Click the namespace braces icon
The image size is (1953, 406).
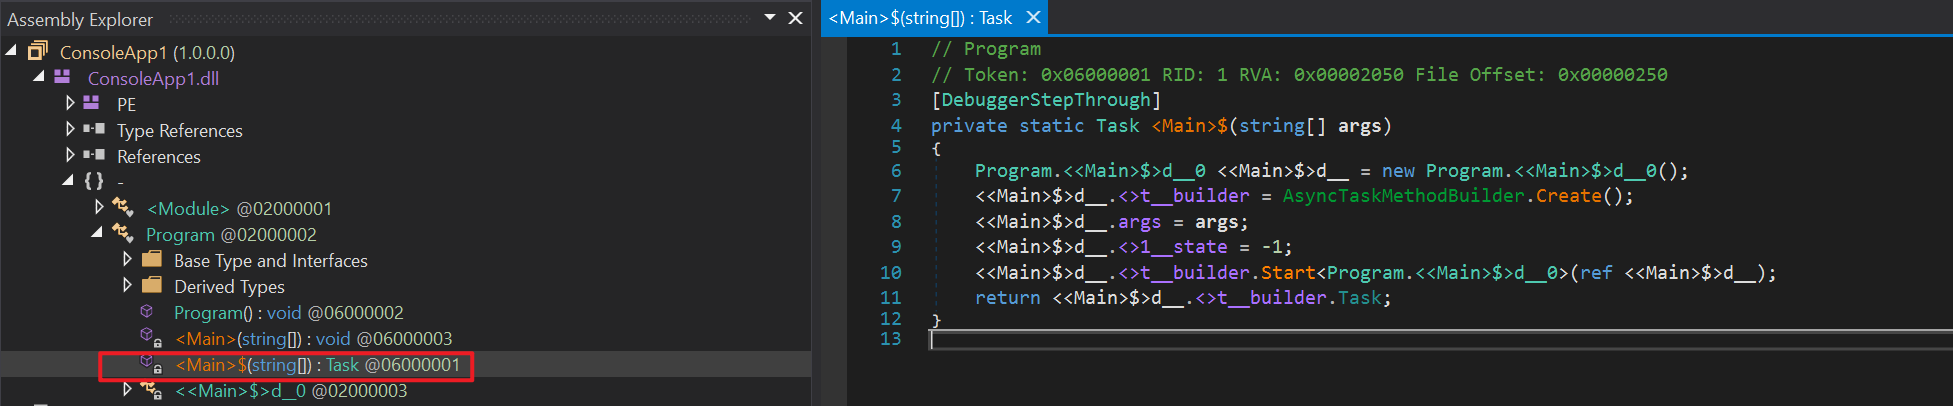click(94, 181)
